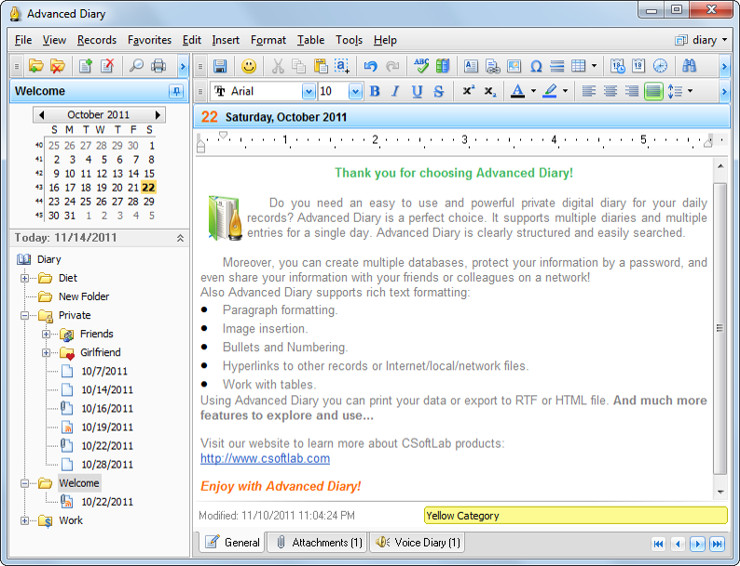Switch to the Attachments (1) tab
This screenshot has height=566, width=740.
click(319, 542)
